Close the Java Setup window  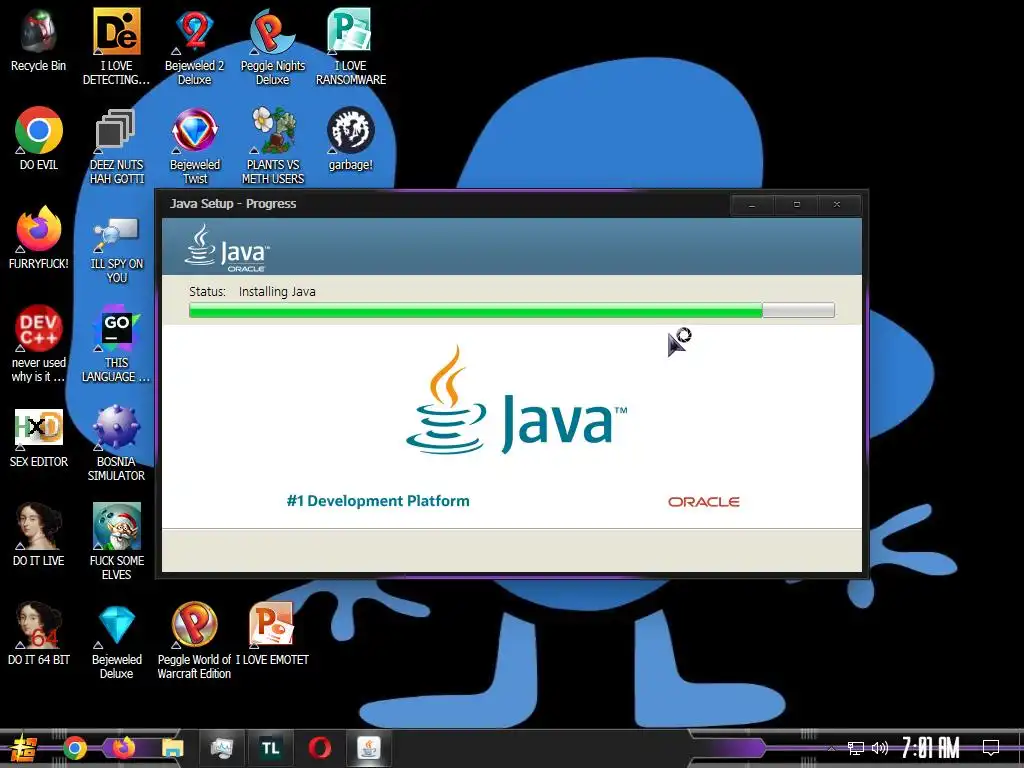click(837, 204)
